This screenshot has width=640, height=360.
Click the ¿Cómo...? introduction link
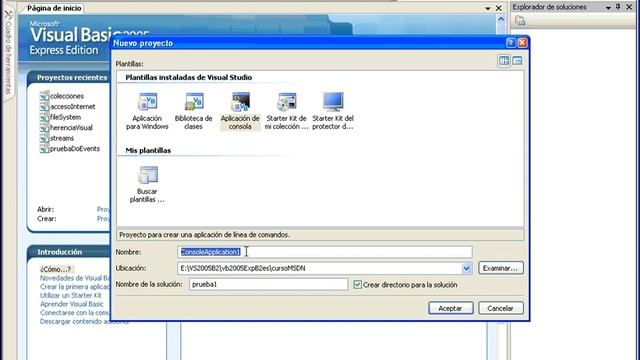coord(56,269)
